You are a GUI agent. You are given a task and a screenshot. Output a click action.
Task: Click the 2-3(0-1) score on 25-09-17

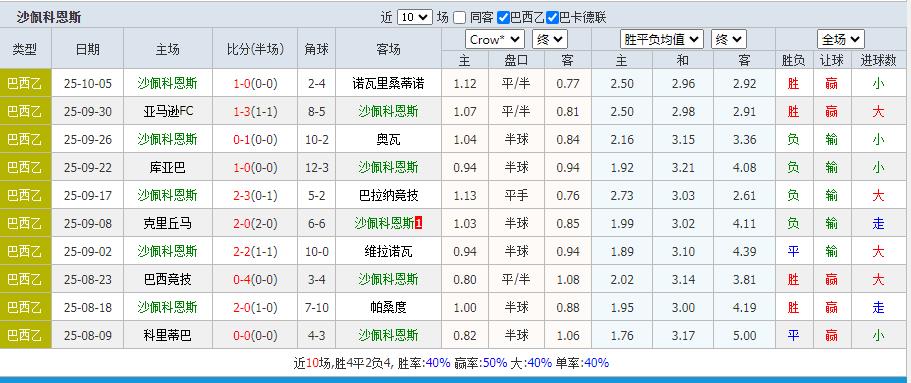(255, 195)
